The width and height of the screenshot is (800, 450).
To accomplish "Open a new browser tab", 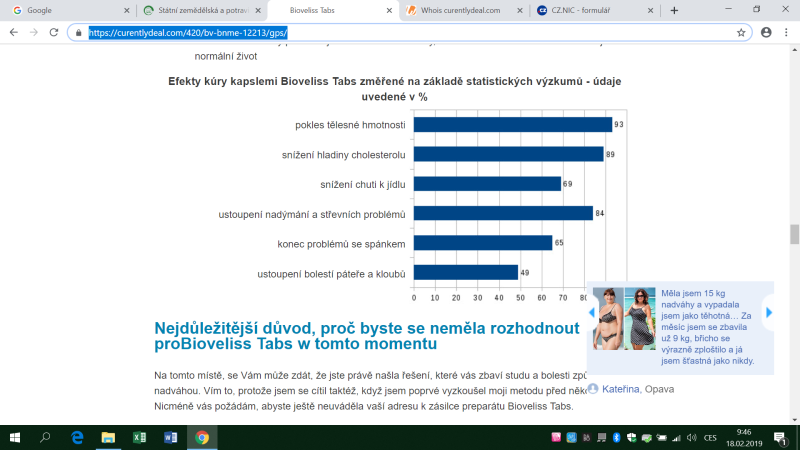I will [674, 10].
